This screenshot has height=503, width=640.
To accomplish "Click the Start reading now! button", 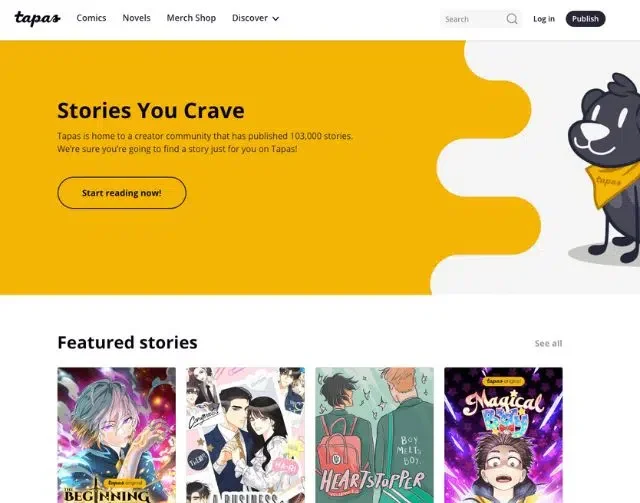I will pyautogui.click(x=122, y=193).
